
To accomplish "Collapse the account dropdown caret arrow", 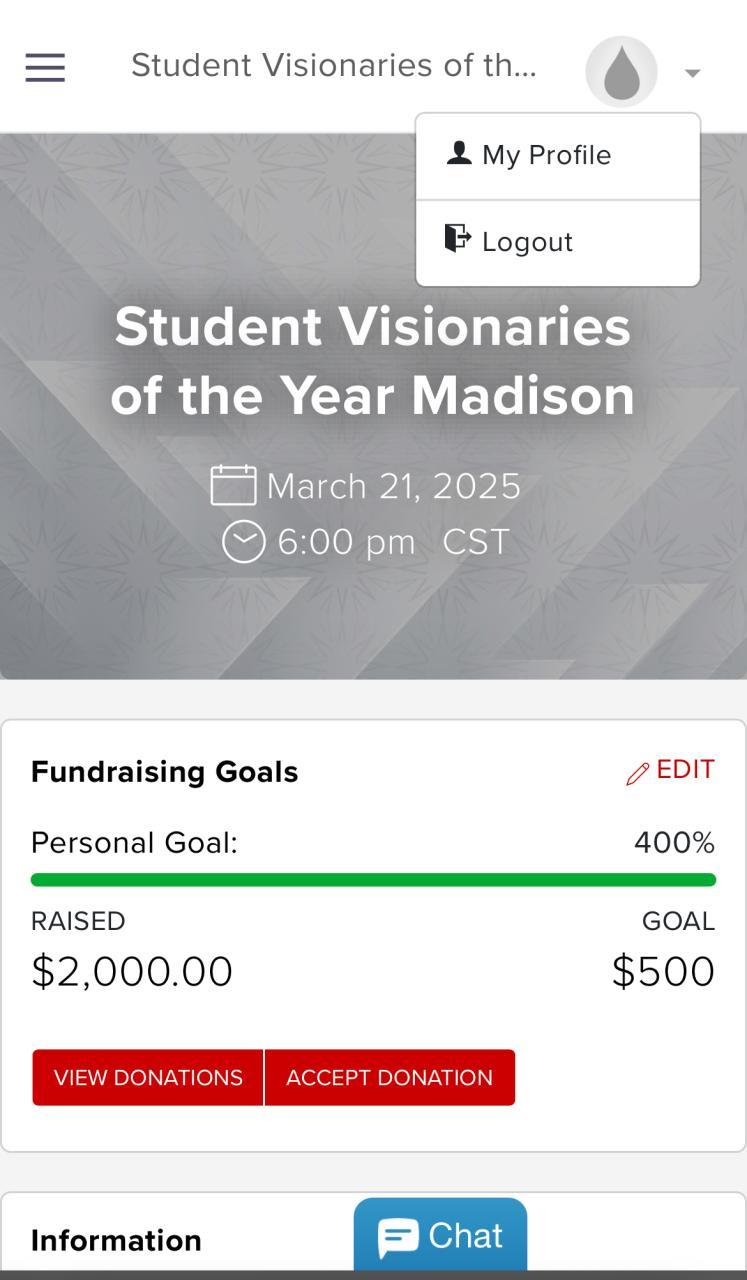I will (x=692, y=73).
